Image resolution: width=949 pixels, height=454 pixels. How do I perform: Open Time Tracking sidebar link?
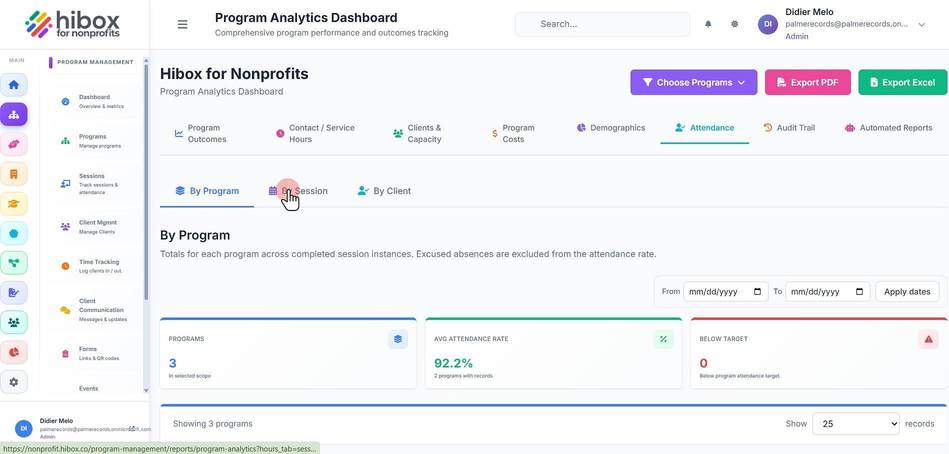[97, 266]
